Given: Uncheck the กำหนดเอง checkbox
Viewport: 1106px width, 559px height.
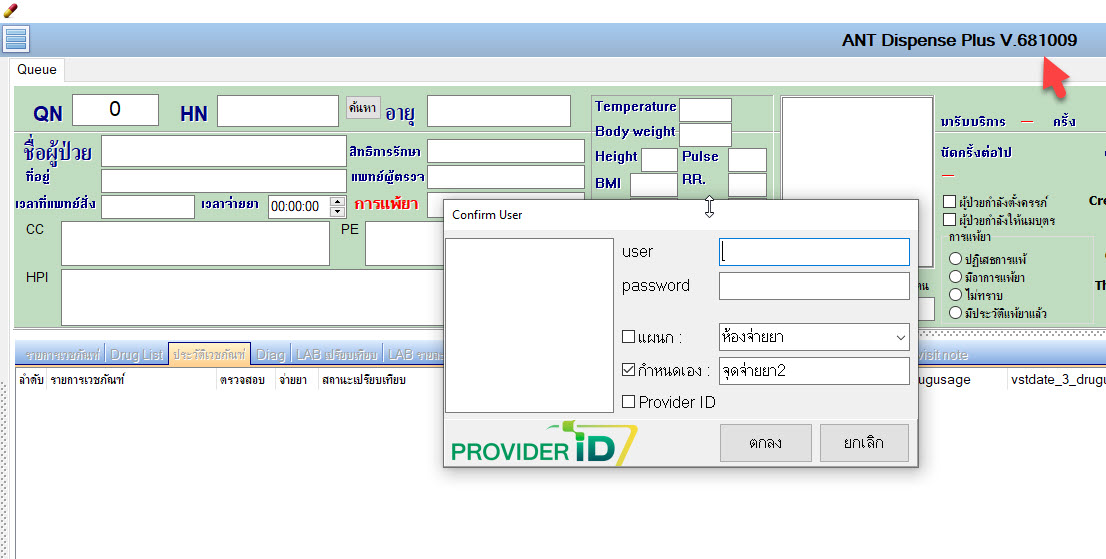Looking at the screenshot, I should click(x=629, y=371).
